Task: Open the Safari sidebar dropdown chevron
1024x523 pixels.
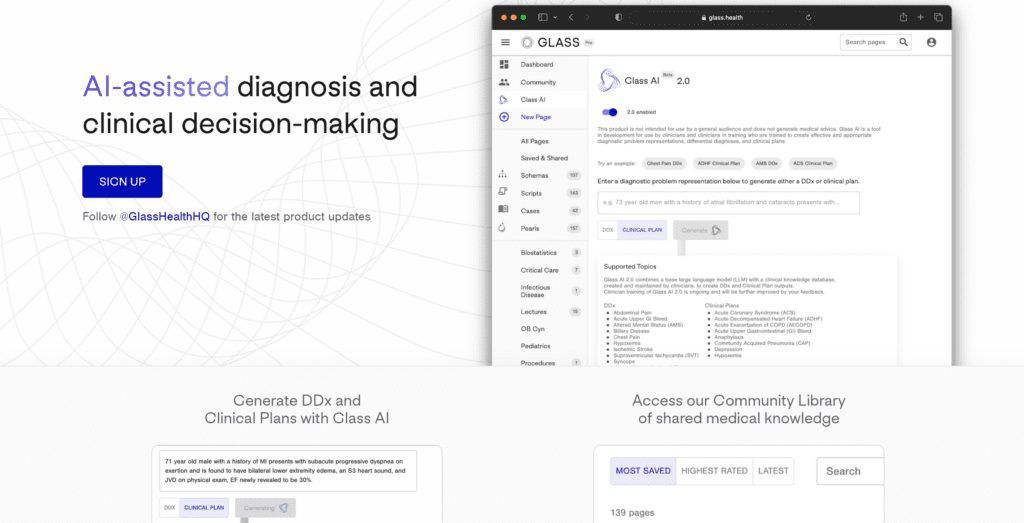Action: click(555, 18)
